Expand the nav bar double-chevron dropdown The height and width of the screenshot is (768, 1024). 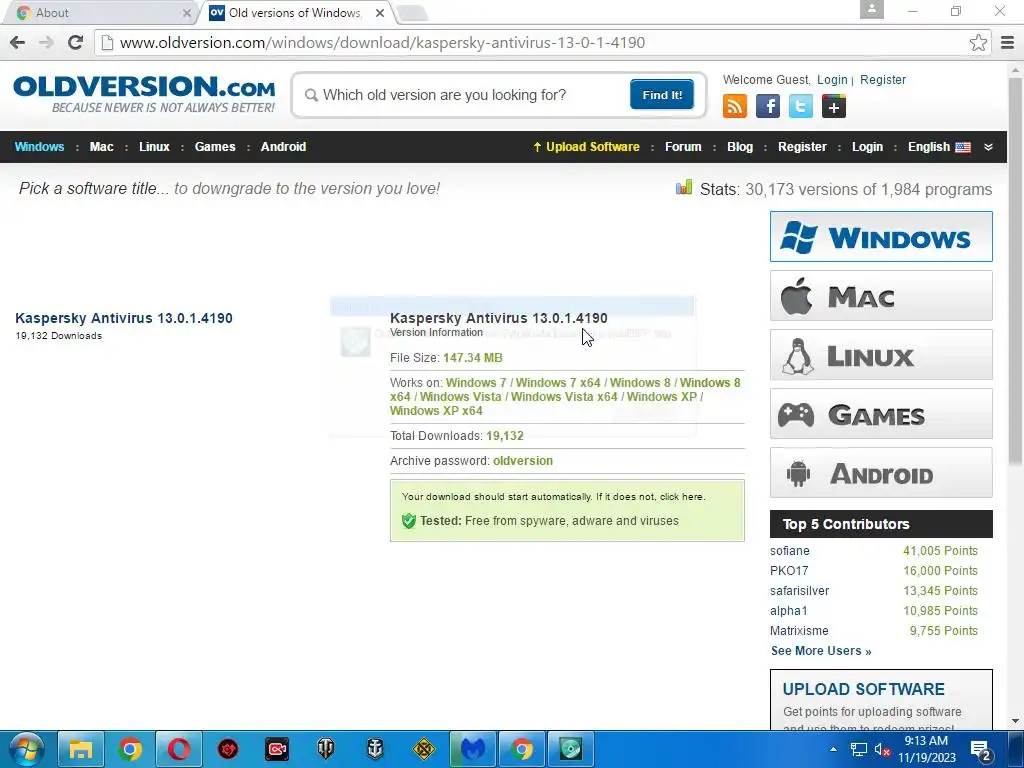coord(988,147)
